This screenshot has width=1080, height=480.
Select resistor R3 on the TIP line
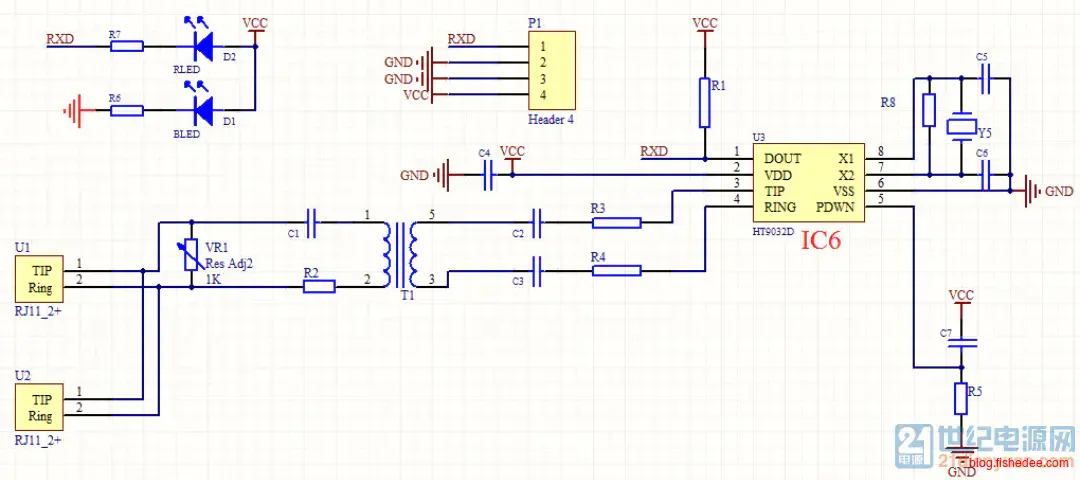pos(617,223)
